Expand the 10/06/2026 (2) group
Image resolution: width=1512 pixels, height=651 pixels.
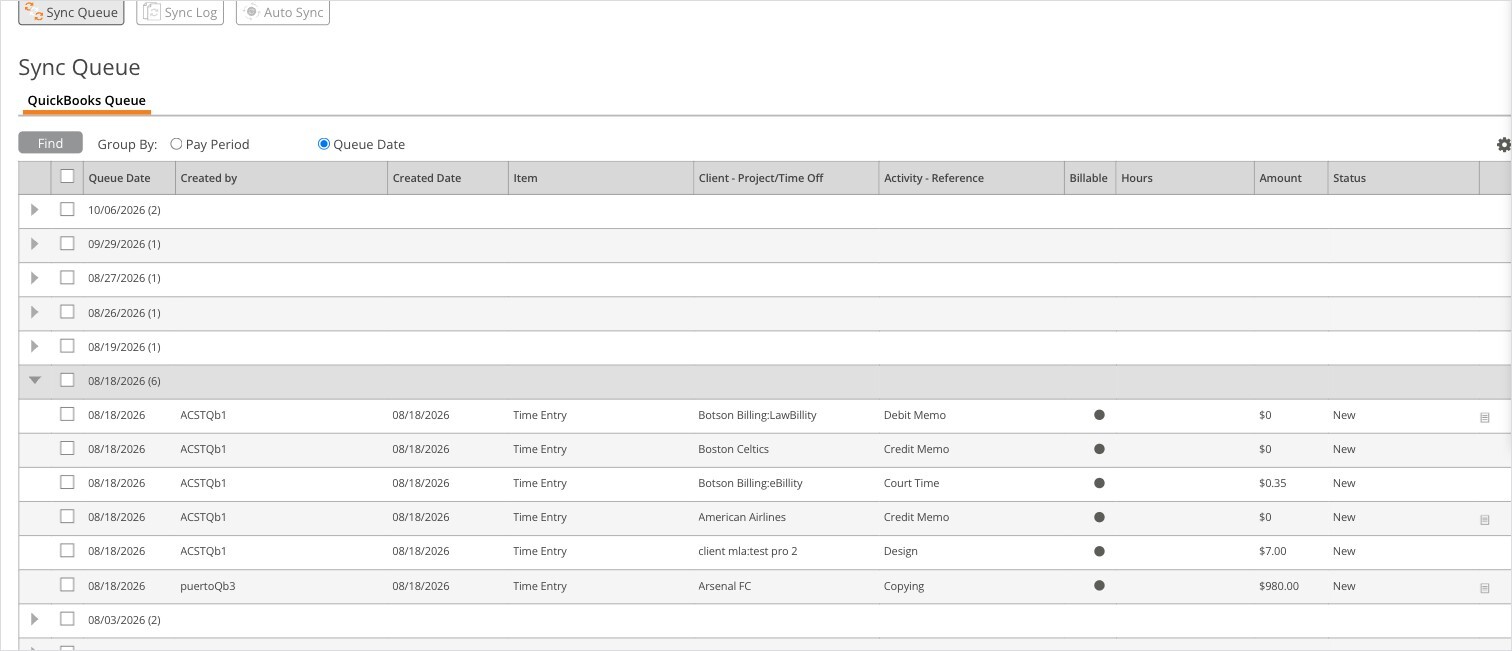click(35, 210)
